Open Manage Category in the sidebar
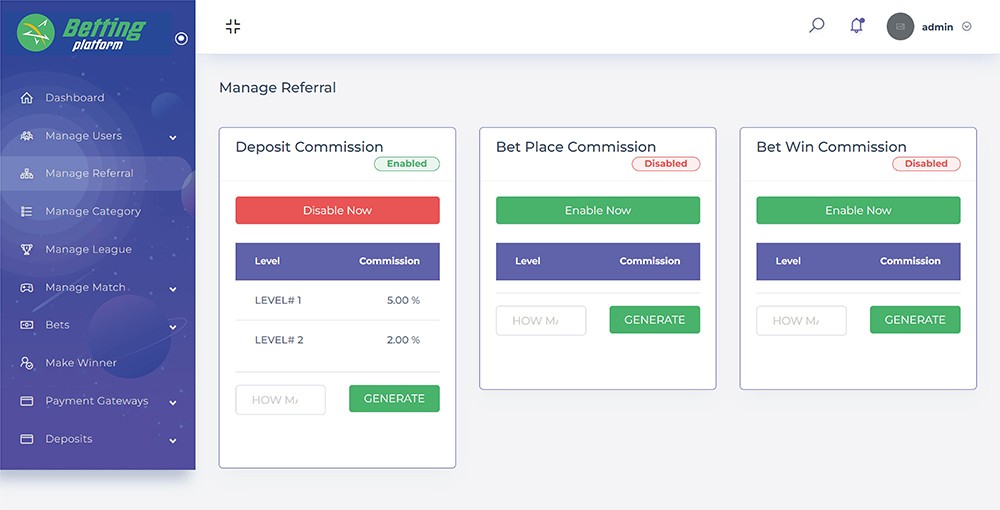This screenshot has height=510, width=1000. pyautogui.click(x=93, y=212)
